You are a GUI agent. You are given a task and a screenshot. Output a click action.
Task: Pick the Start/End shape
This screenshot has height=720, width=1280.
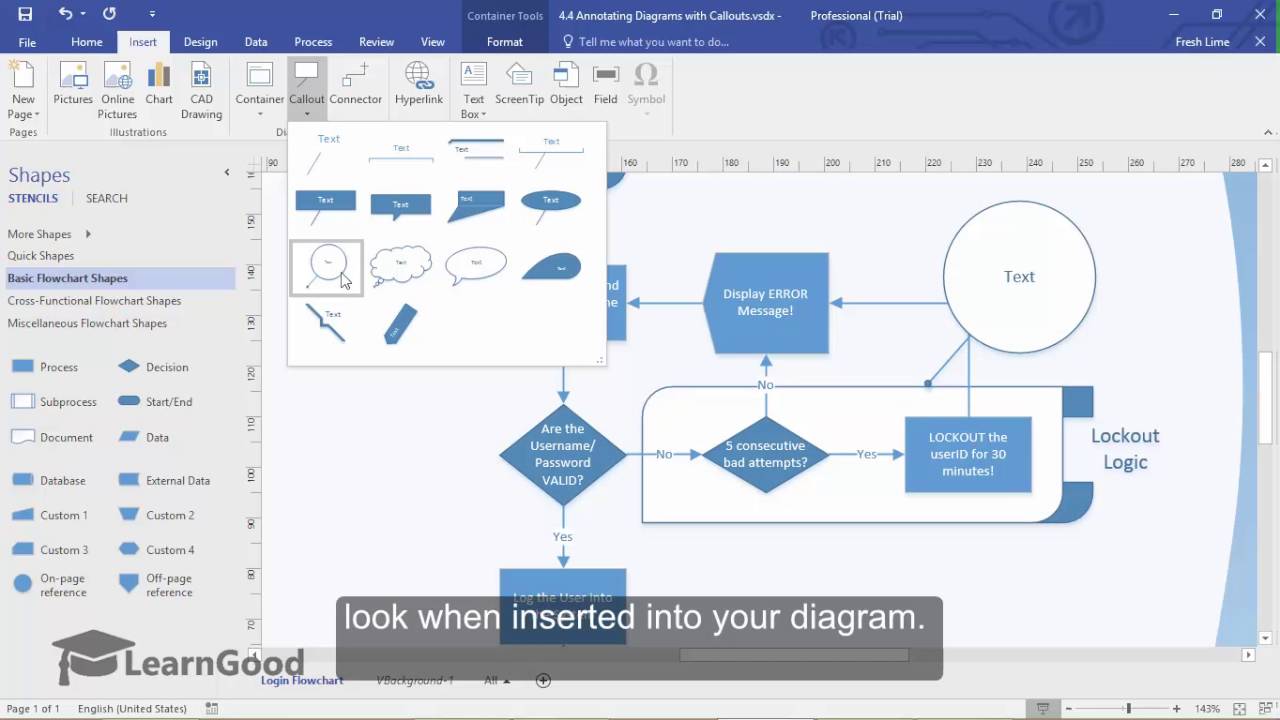pyautogui.click(x=155, y=402)
